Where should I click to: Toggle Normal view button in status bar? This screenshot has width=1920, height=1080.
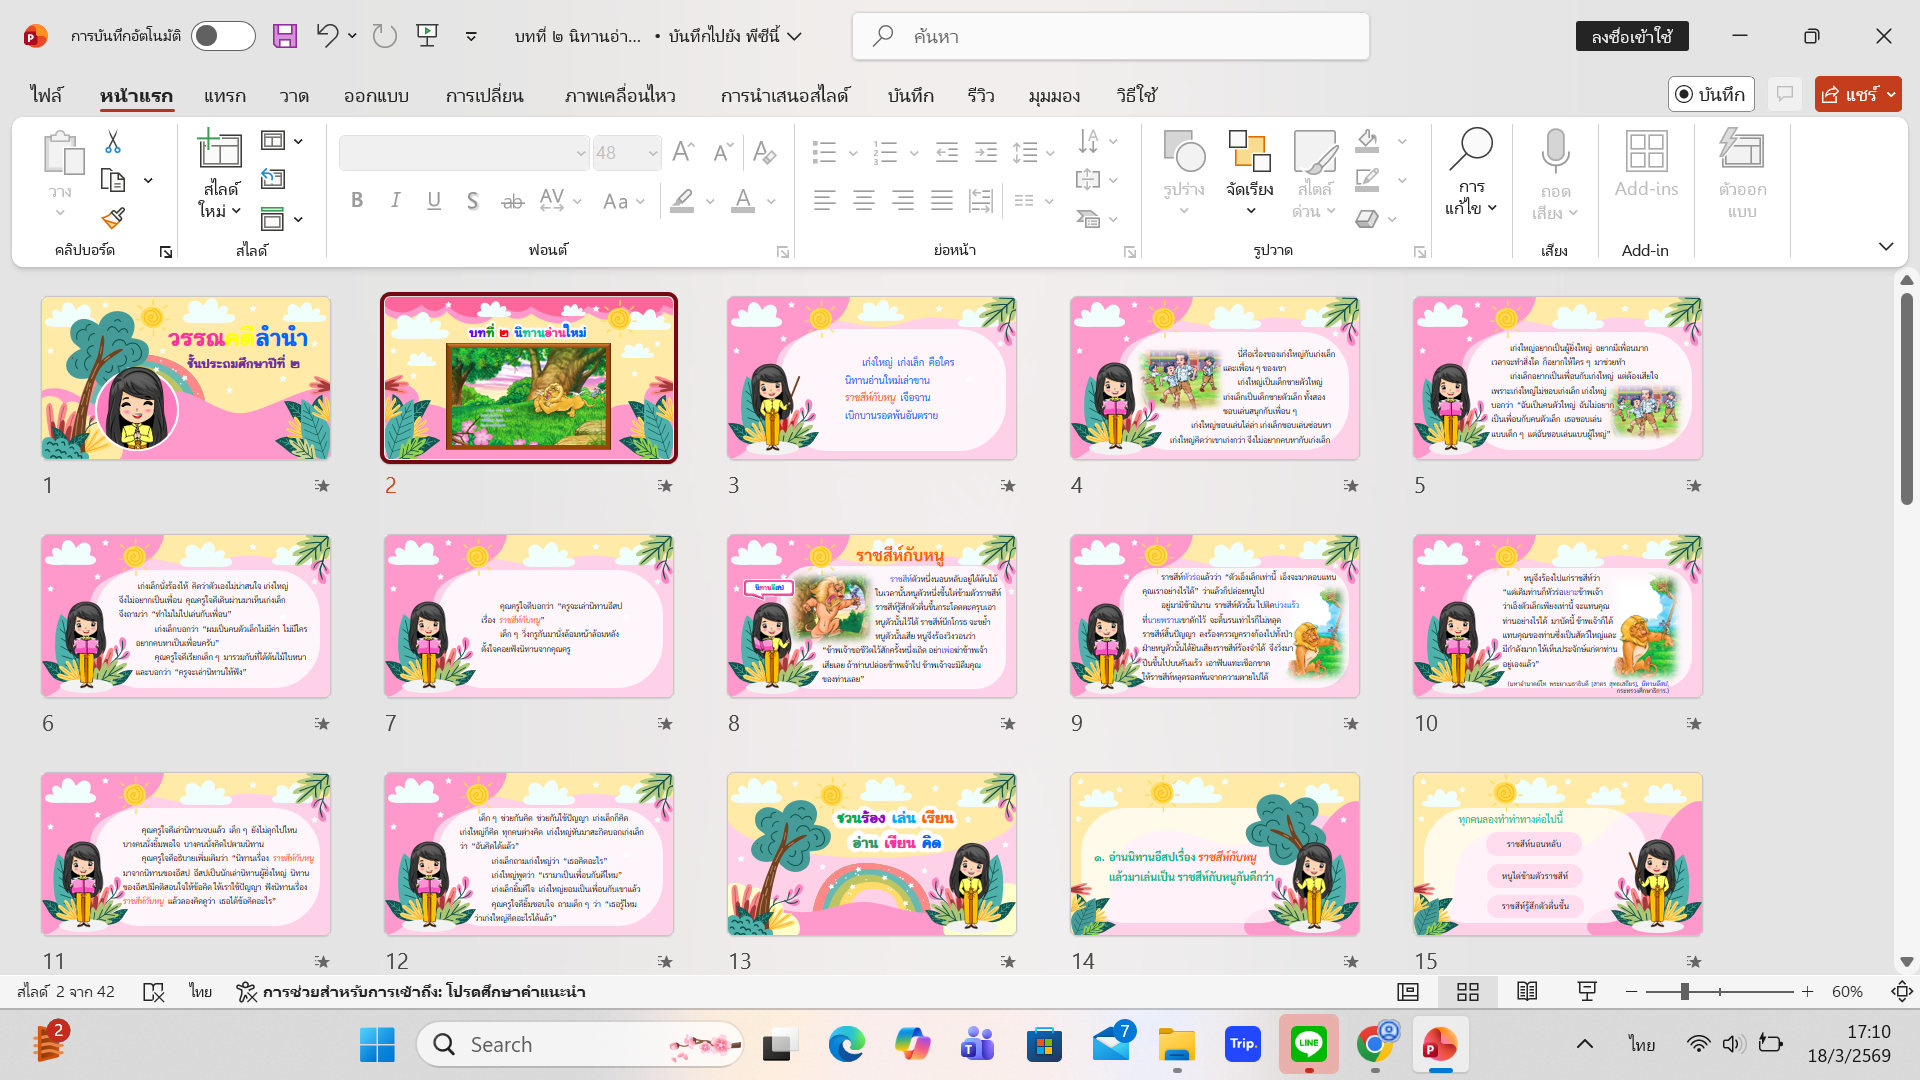(x=1408, y=991)
